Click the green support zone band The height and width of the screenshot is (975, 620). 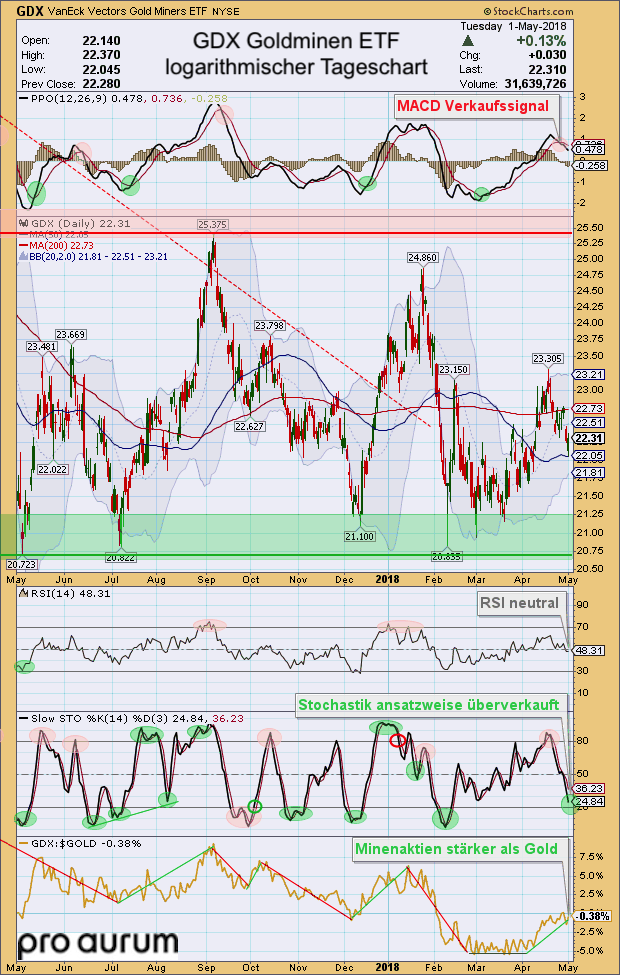(300, 534)
